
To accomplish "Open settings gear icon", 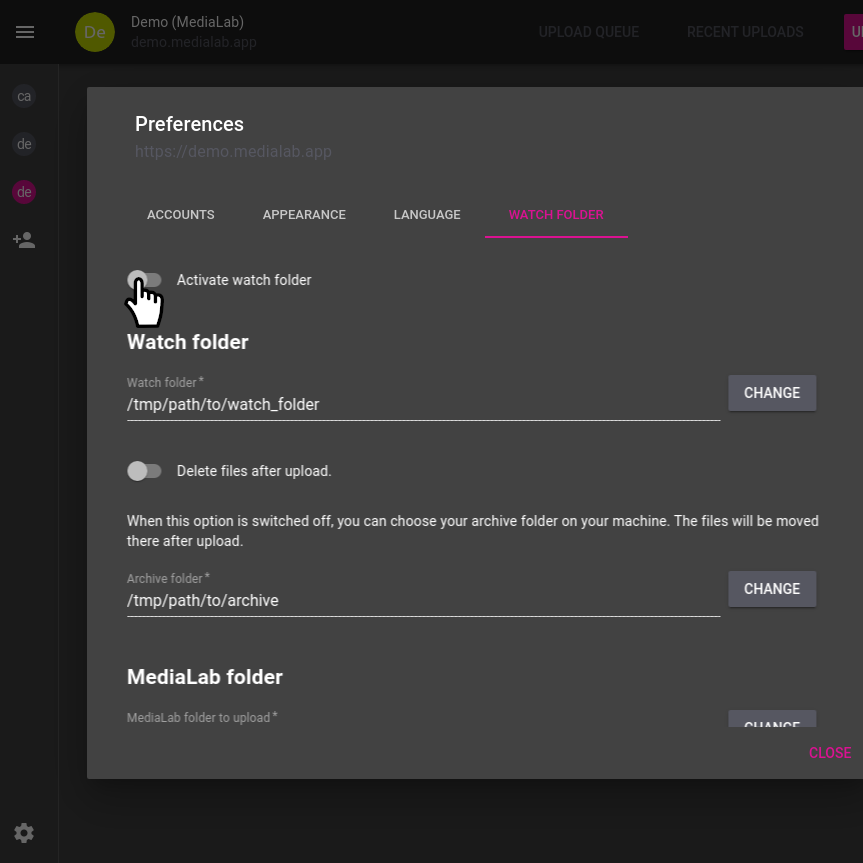I will point(24,833).
